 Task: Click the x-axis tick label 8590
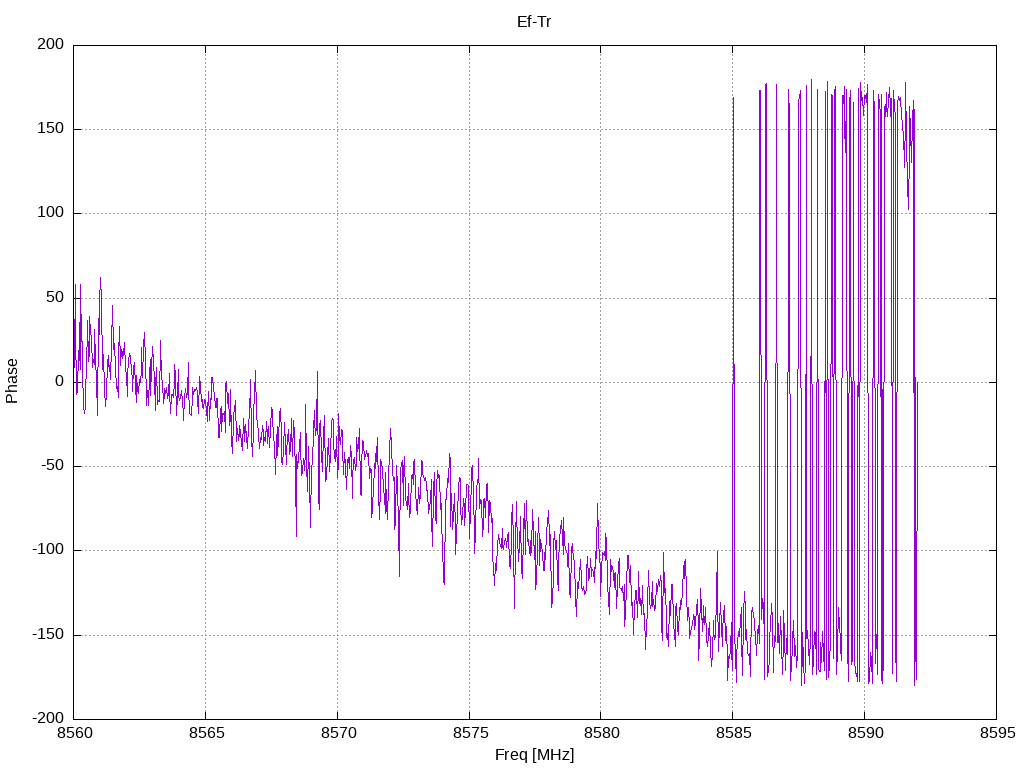(x=865, y=733)
